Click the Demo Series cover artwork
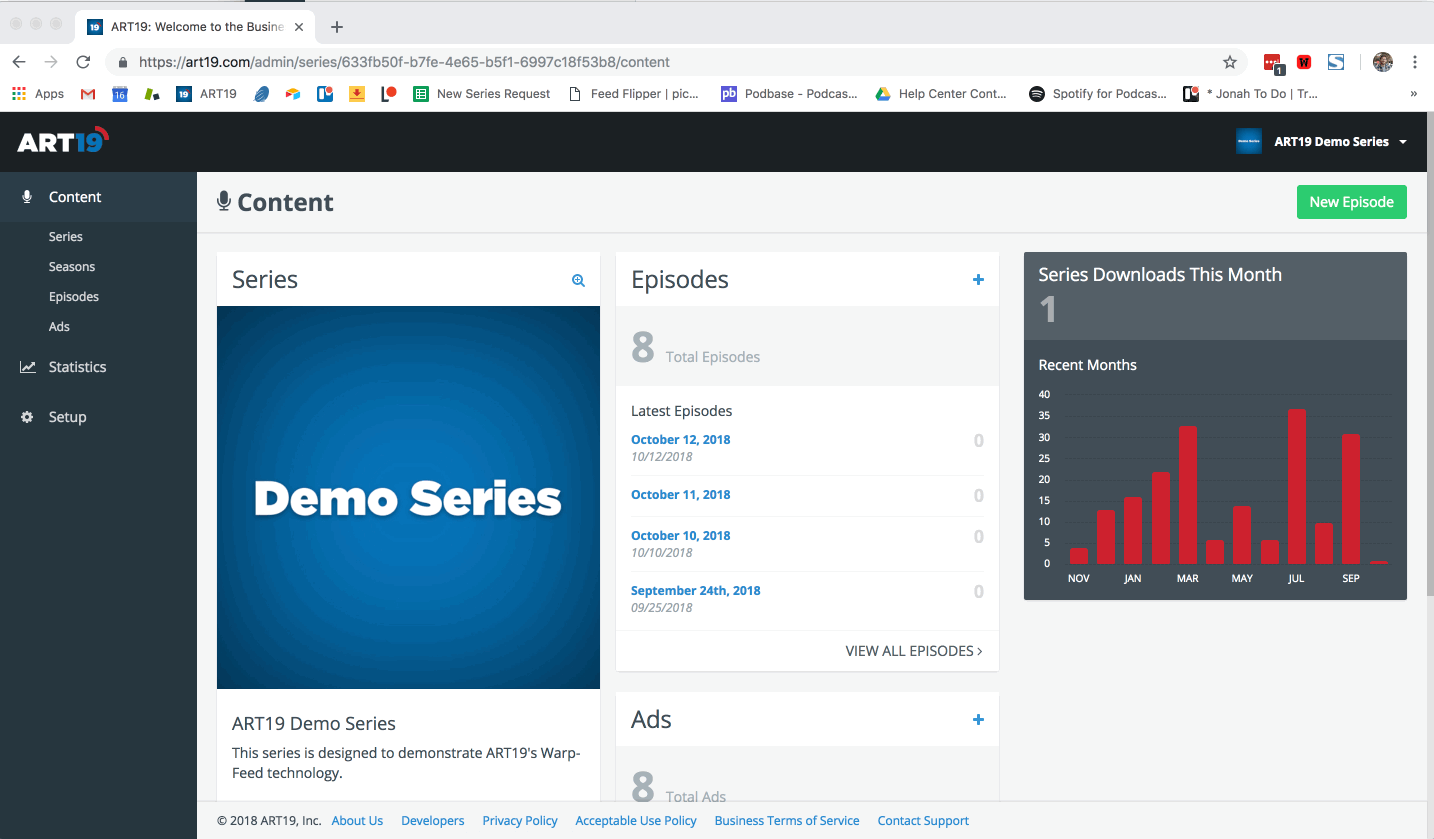 (x=408, y=497)
